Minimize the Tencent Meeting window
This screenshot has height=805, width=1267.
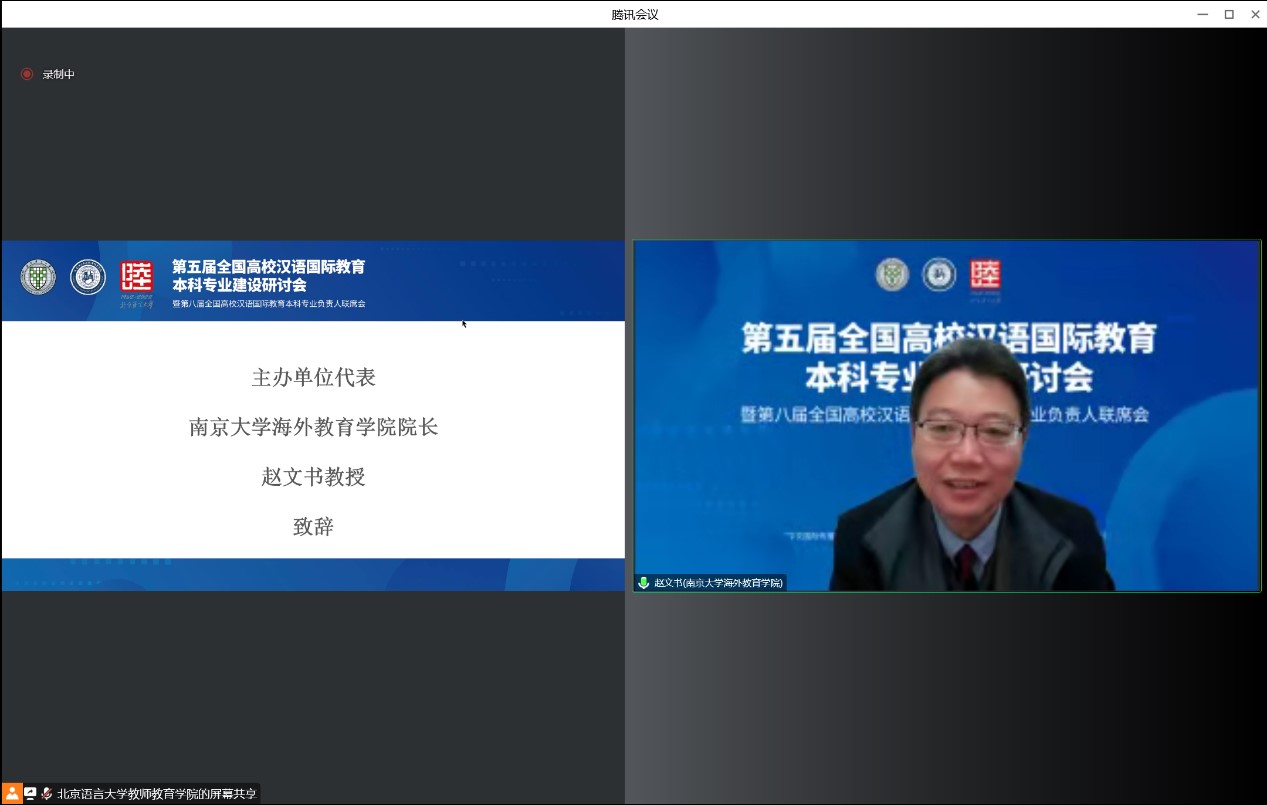point(1202,14)
